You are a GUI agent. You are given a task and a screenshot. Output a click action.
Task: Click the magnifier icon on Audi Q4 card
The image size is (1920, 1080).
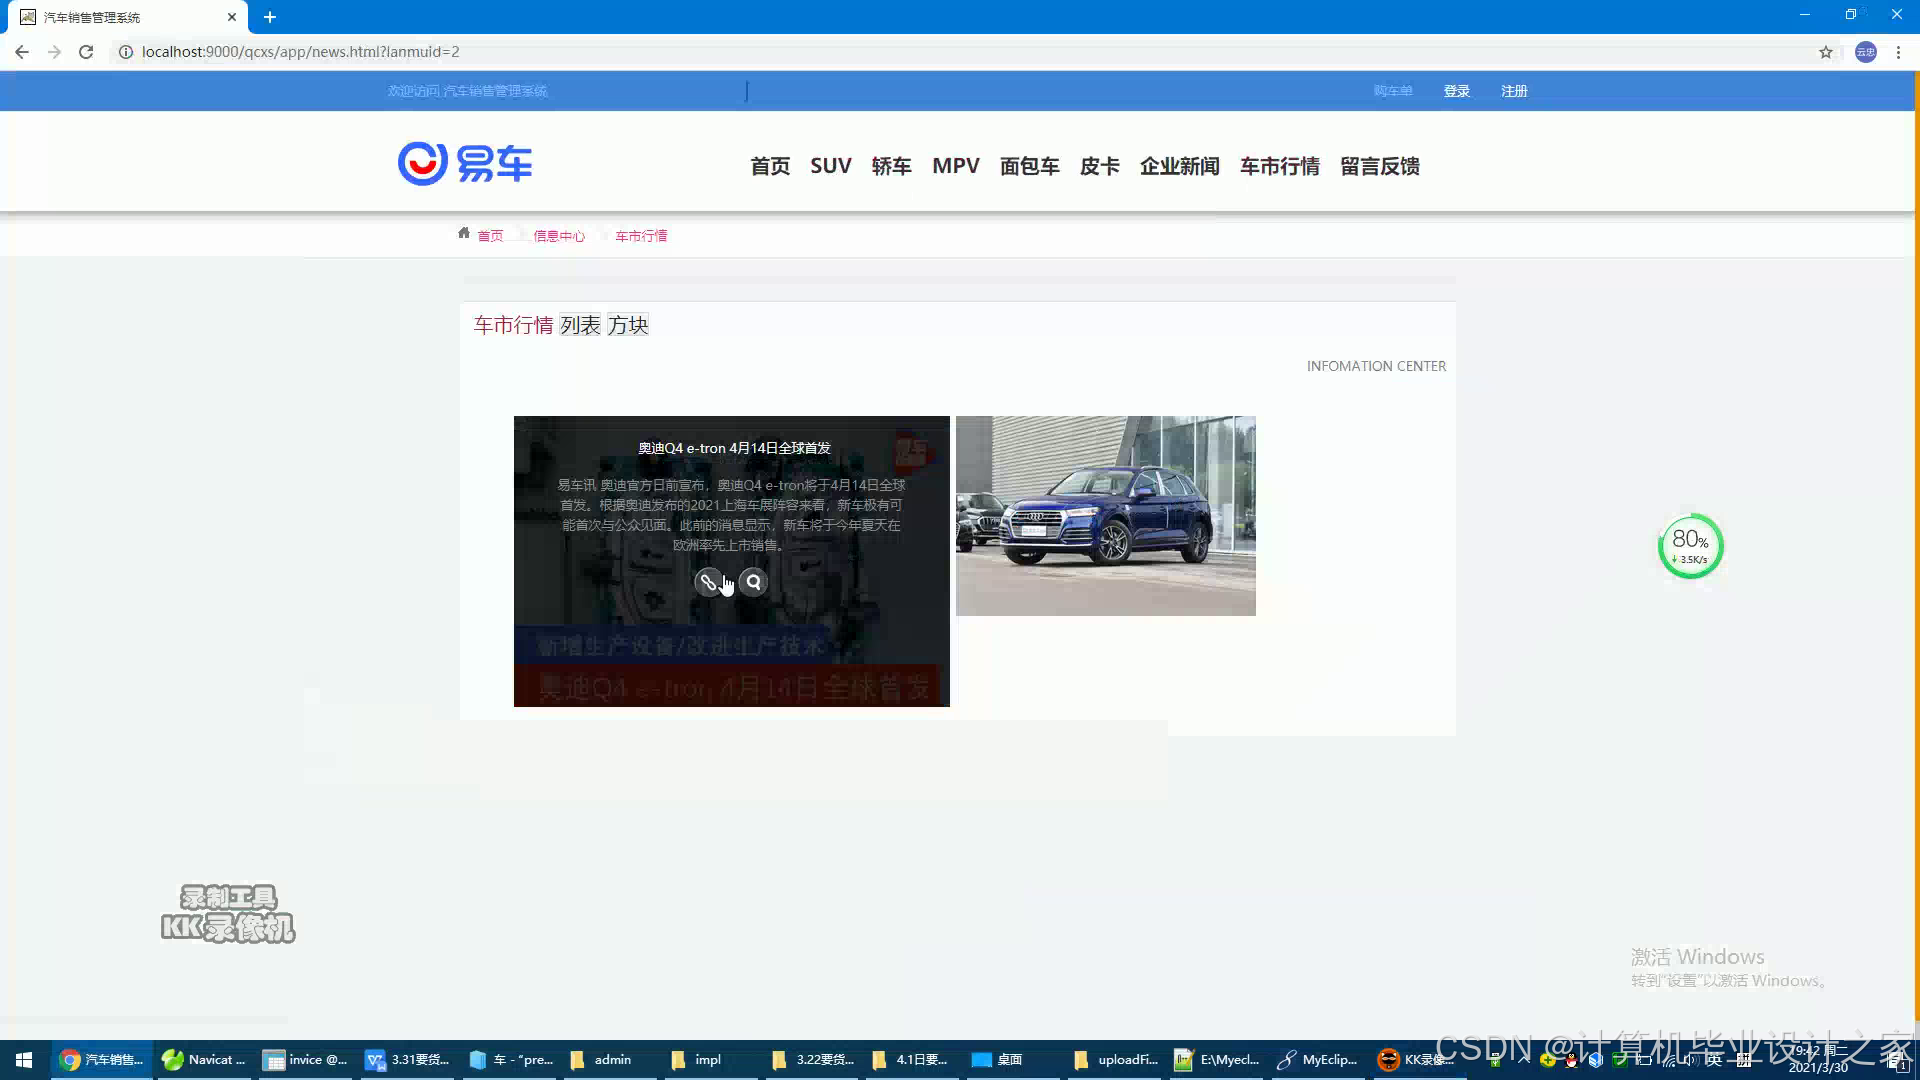[754, 582]
